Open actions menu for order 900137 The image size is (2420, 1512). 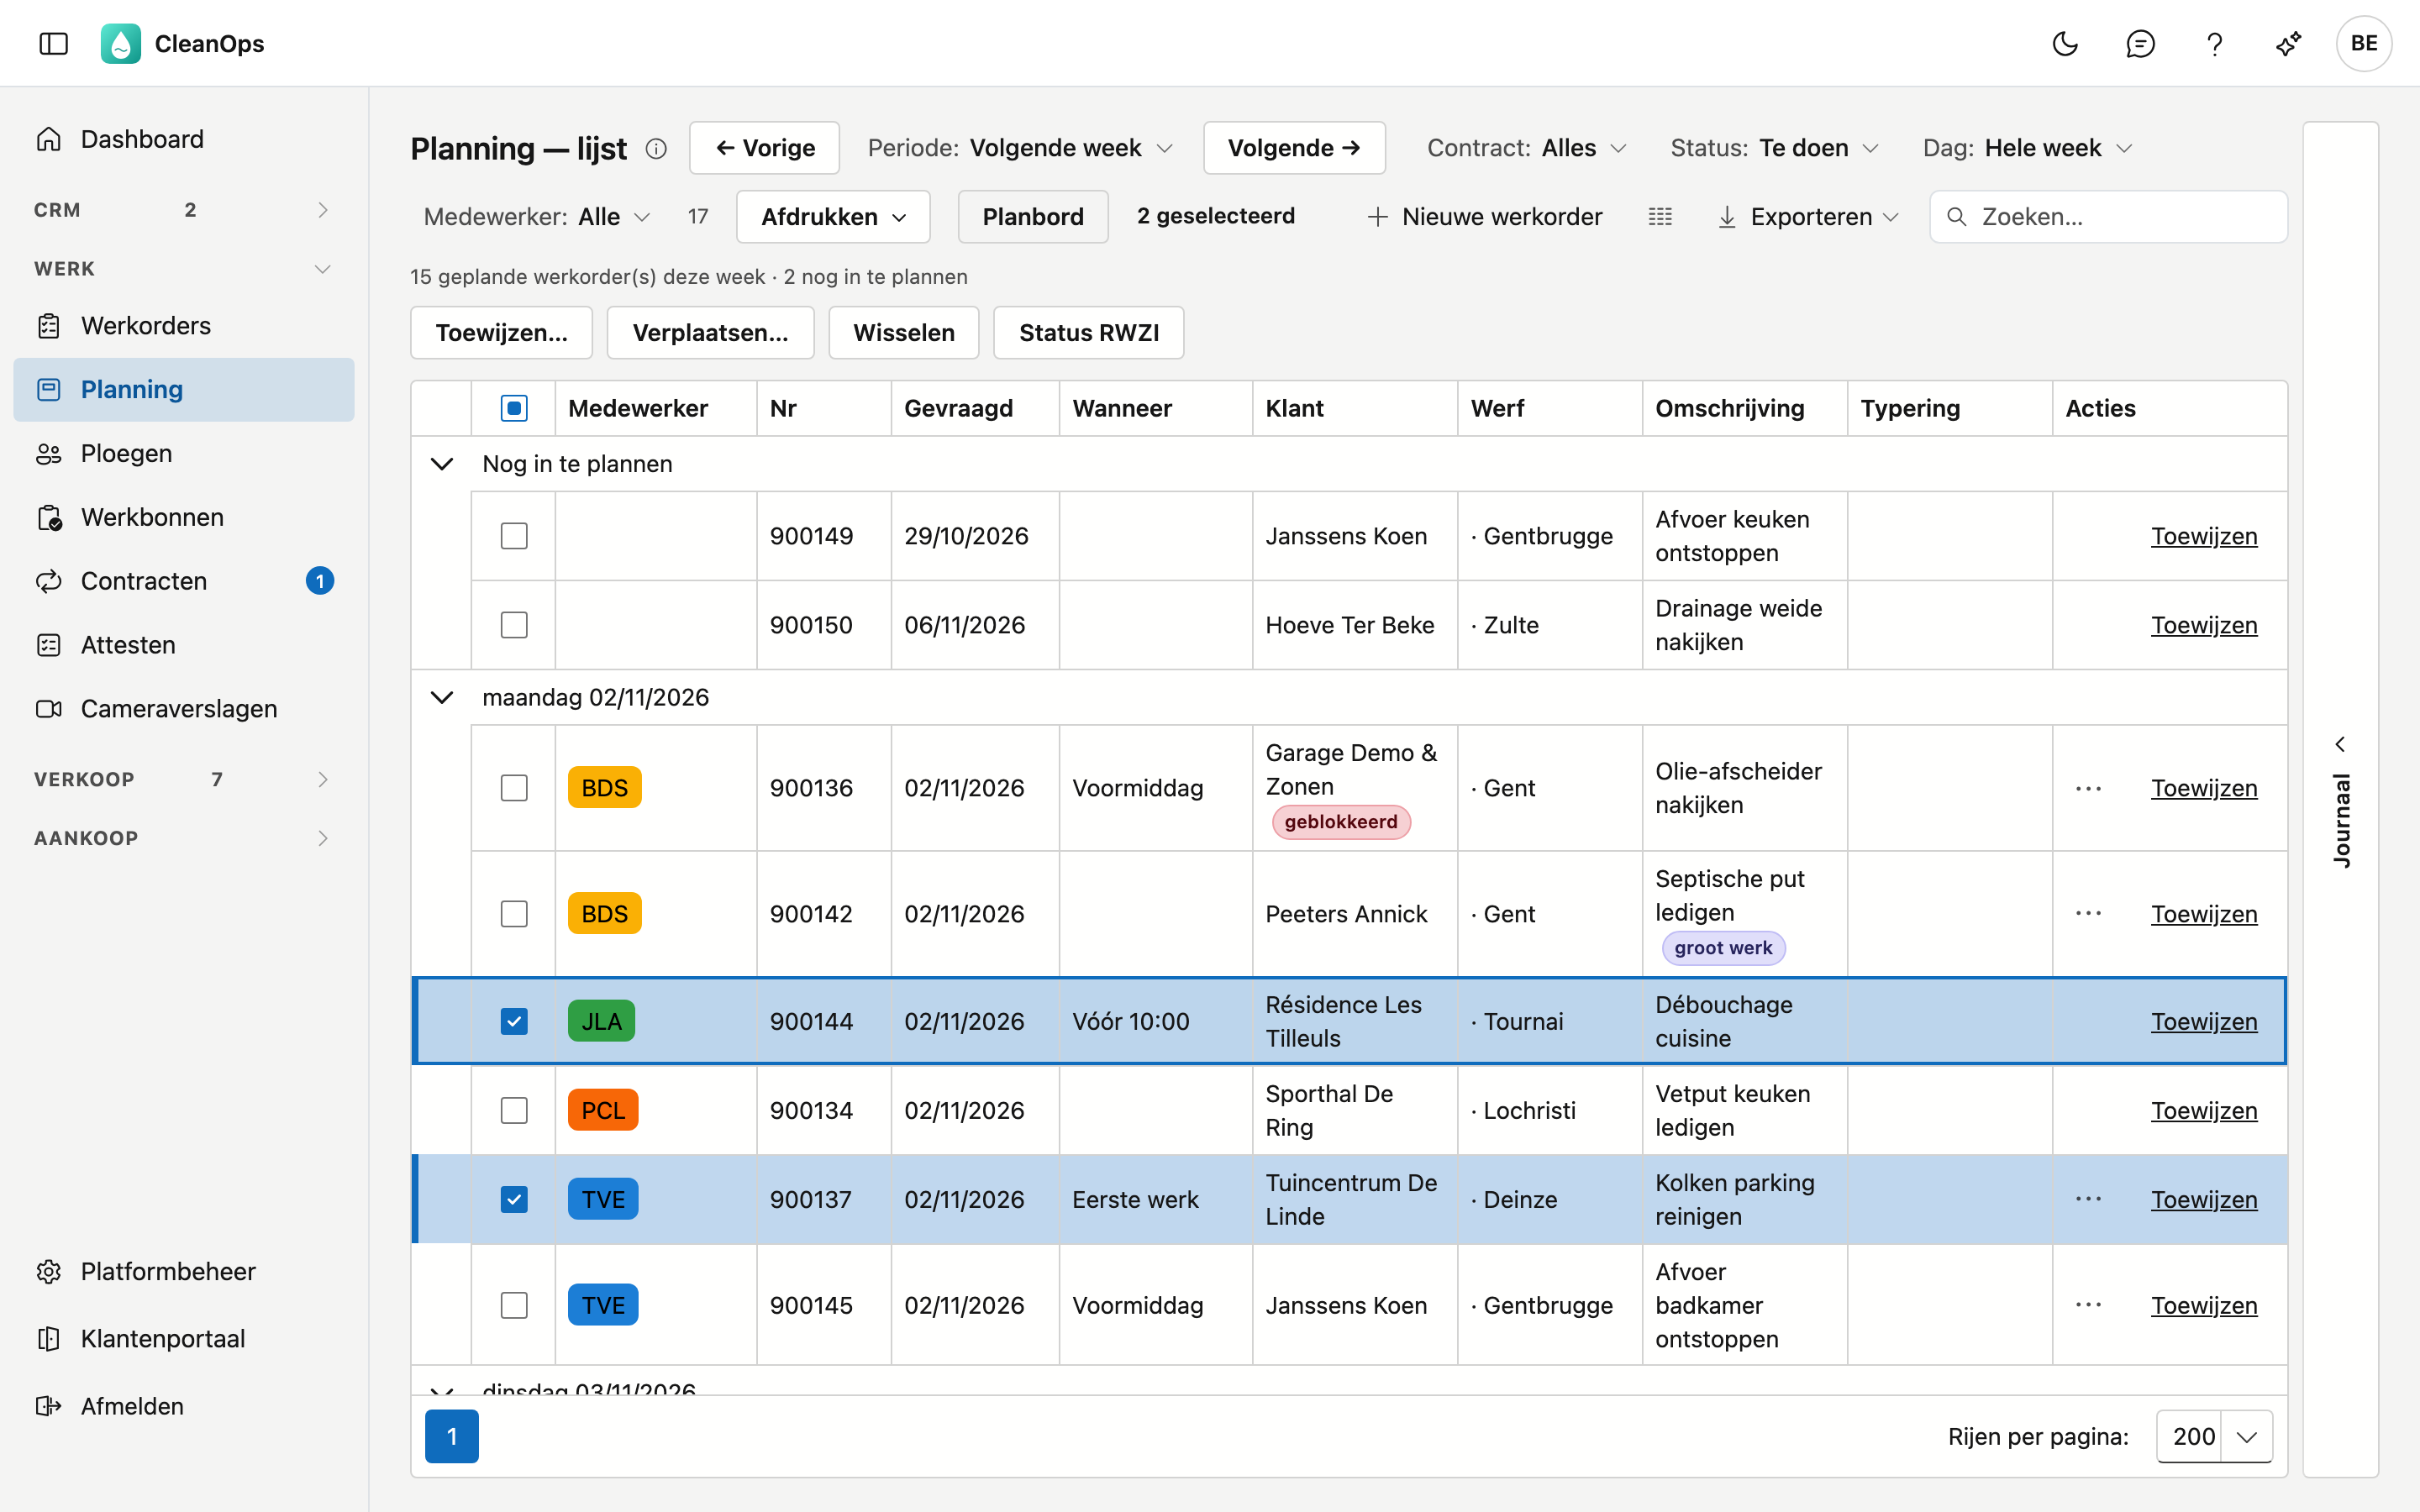click(2088, 1199)
